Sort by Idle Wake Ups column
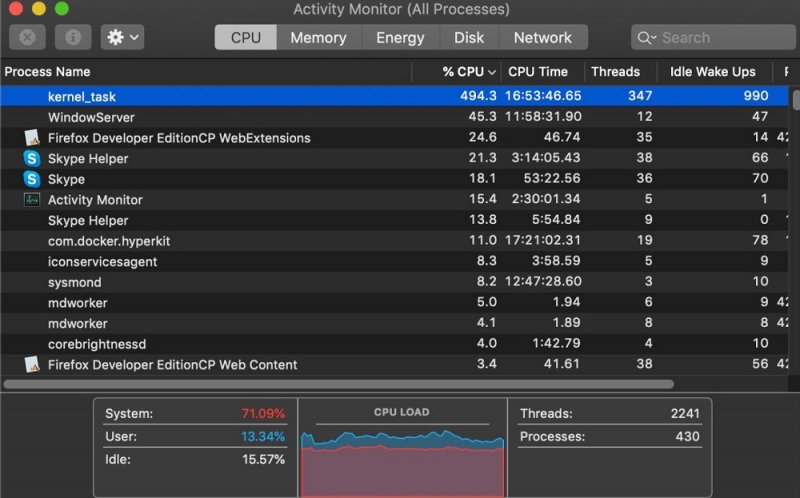The width and height of the screenshot is (800, 498). pyautogui.click(x=713, y=72)
